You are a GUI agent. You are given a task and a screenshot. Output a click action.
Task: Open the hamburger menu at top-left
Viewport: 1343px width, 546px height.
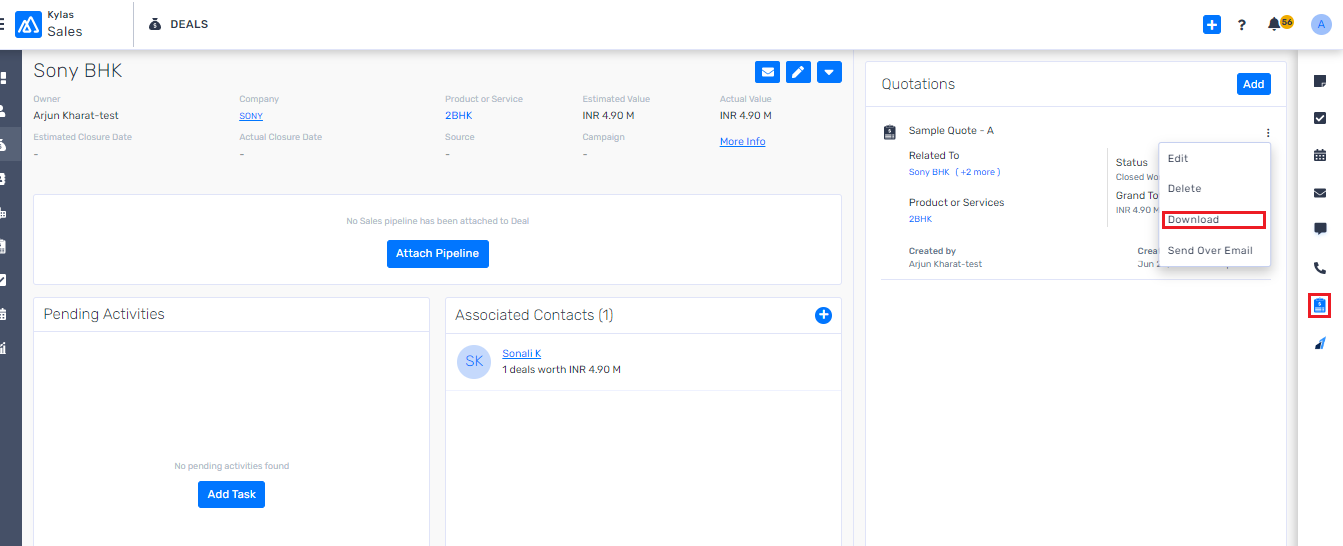click(3, 24)
